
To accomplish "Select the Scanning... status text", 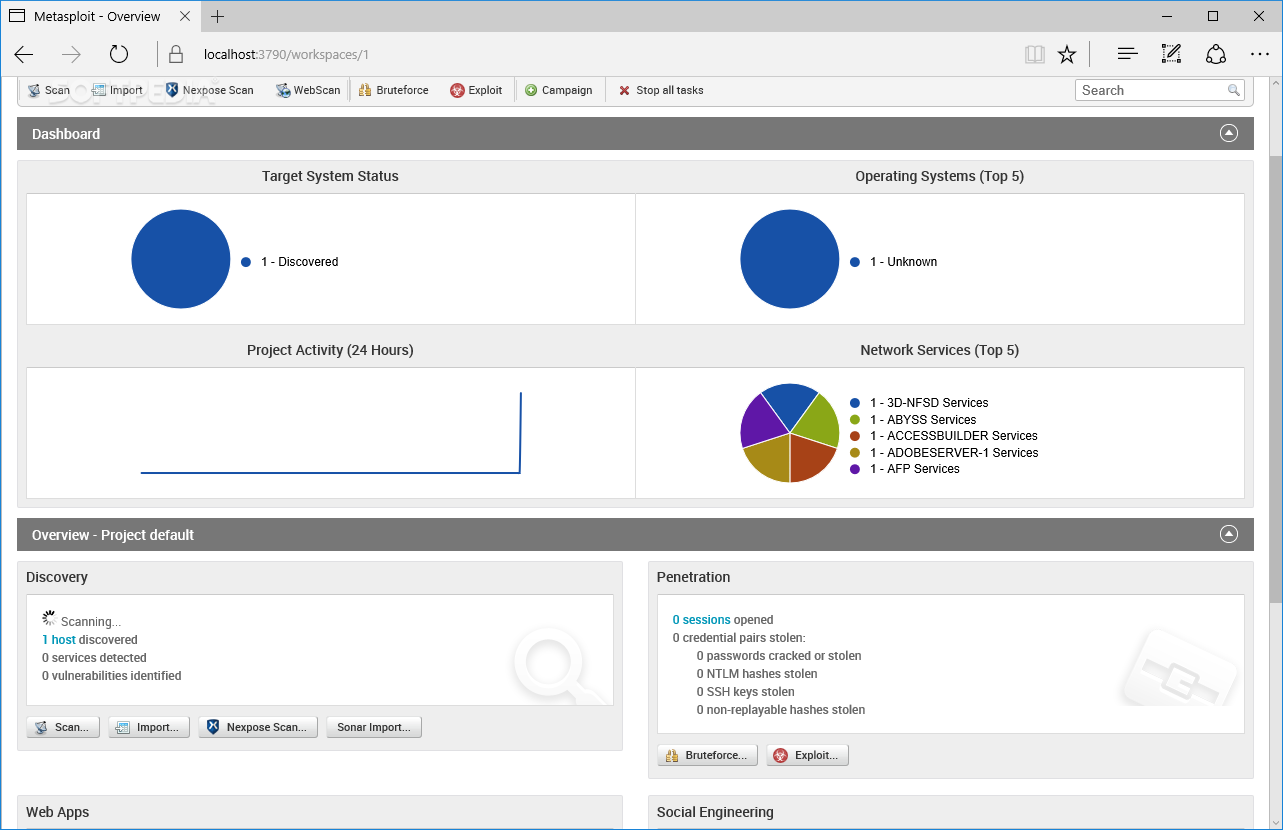I will (91, 622).
